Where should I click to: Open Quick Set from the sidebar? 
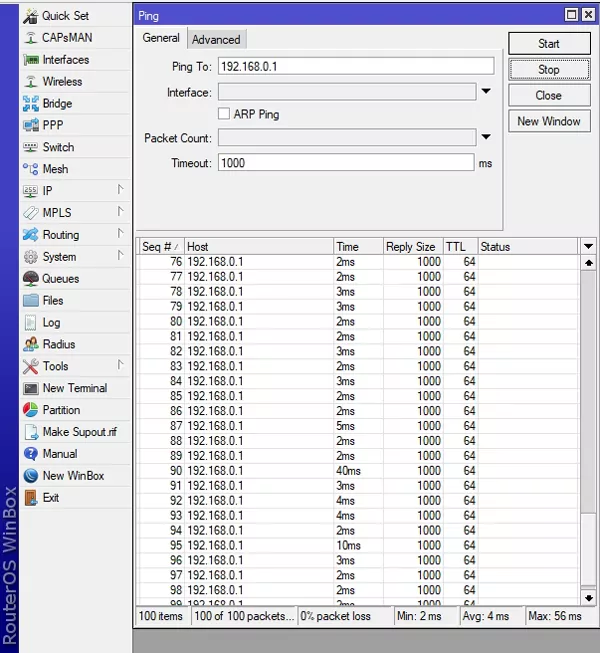[x=31, y=15]
